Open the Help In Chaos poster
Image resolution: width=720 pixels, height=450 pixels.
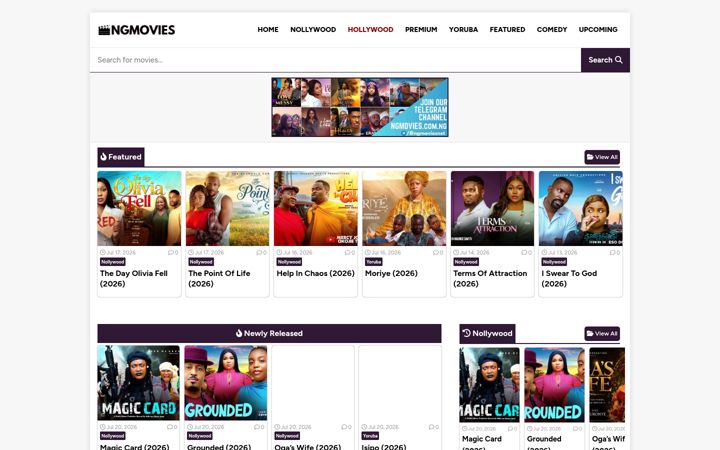click(x=315, y=208)
